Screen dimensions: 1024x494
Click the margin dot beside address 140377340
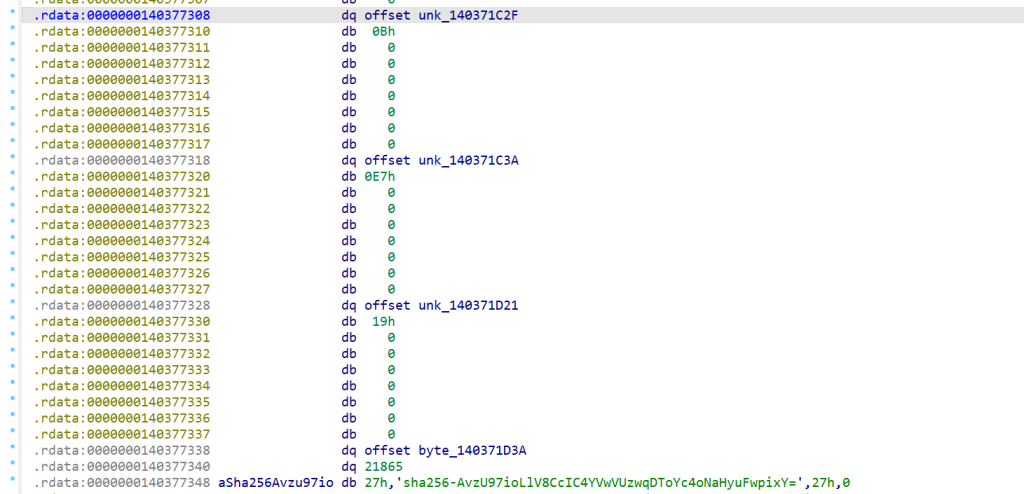12,466
